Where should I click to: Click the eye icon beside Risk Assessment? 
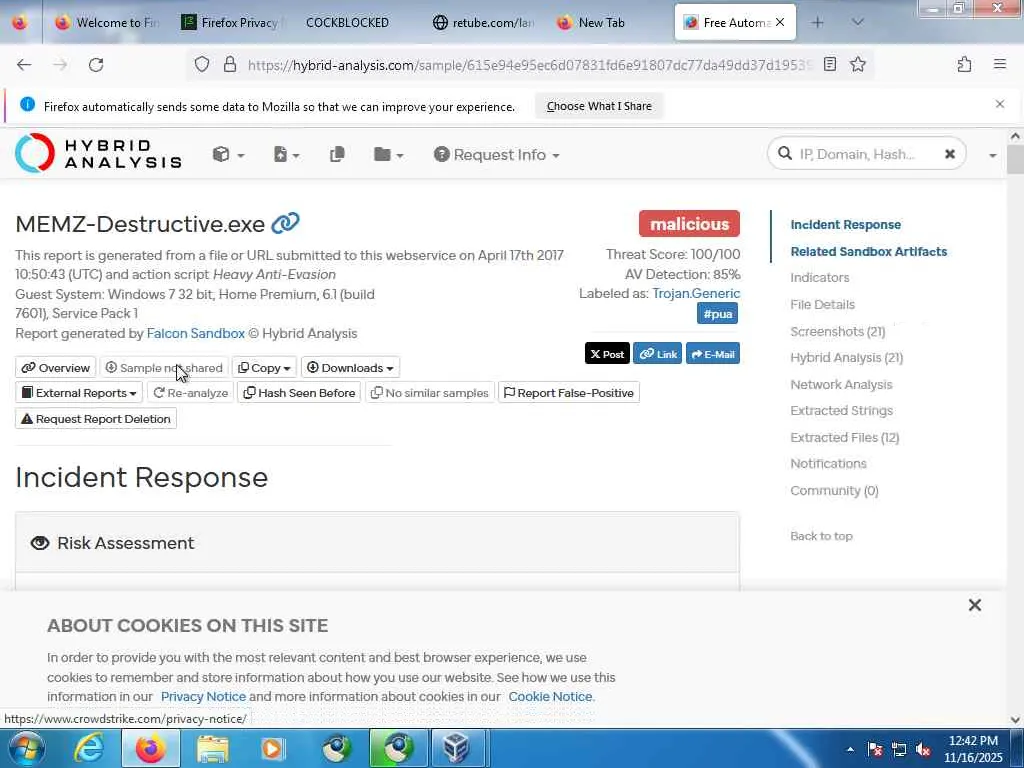[40, 543]
